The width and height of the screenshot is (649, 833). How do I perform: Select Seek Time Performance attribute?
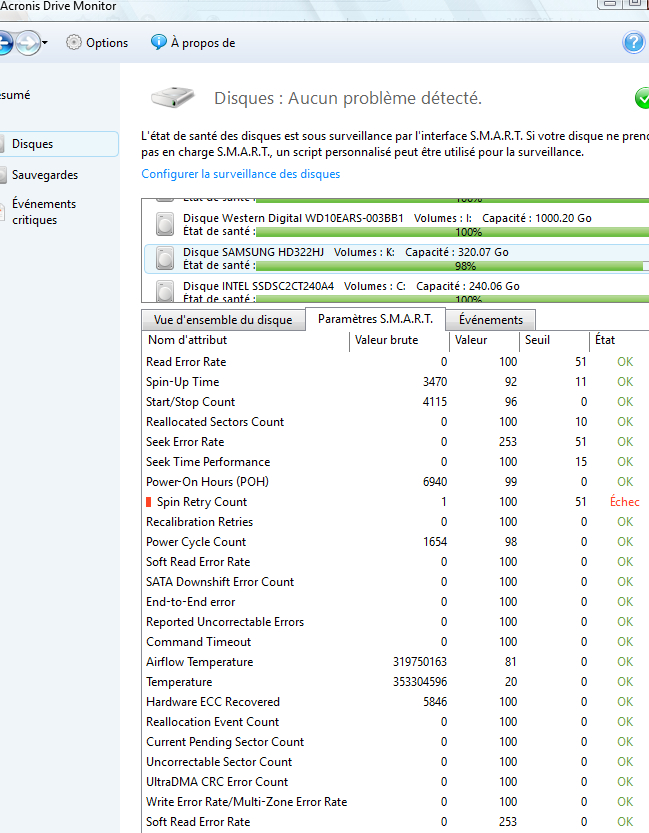tap(208, 462)
